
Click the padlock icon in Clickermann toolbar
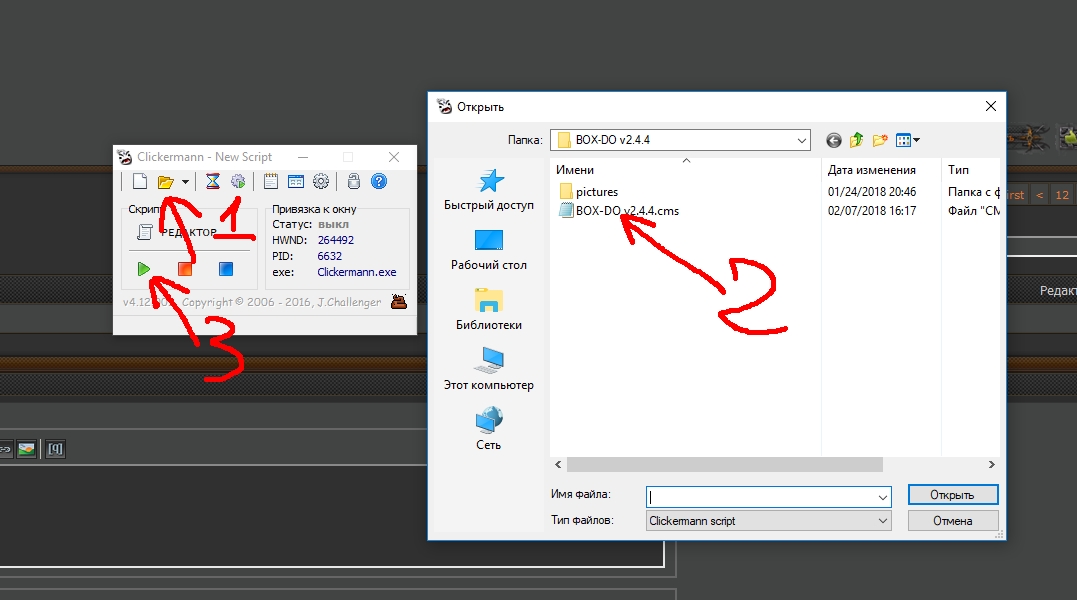pyautogui.click(x=353, y=182)
